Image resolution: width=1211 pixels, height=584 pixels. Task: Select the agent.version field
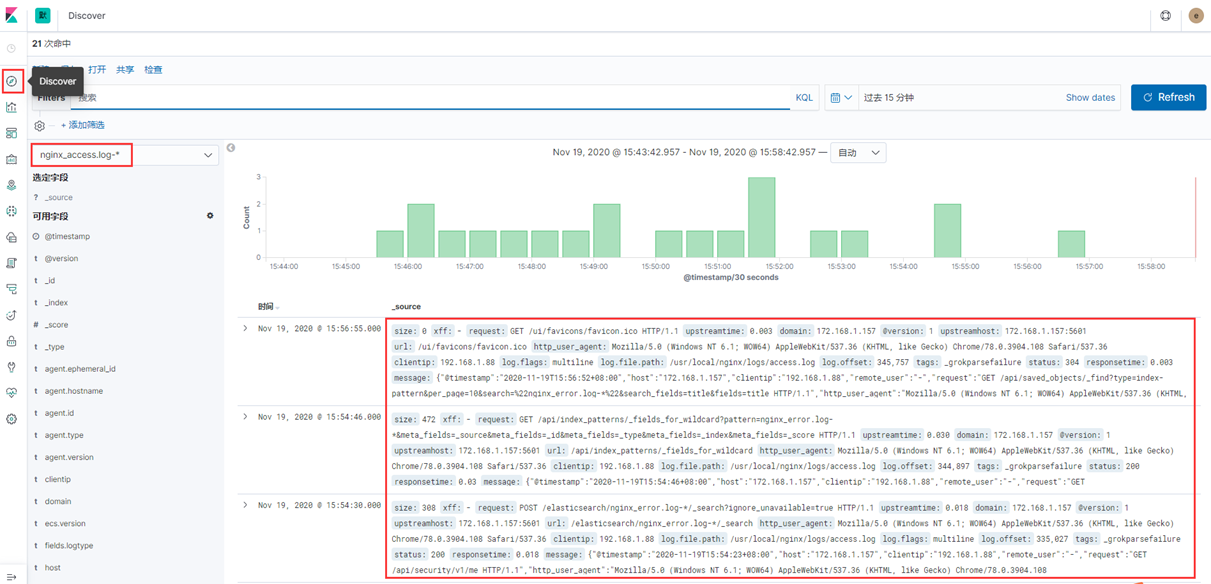pos(69,457)
